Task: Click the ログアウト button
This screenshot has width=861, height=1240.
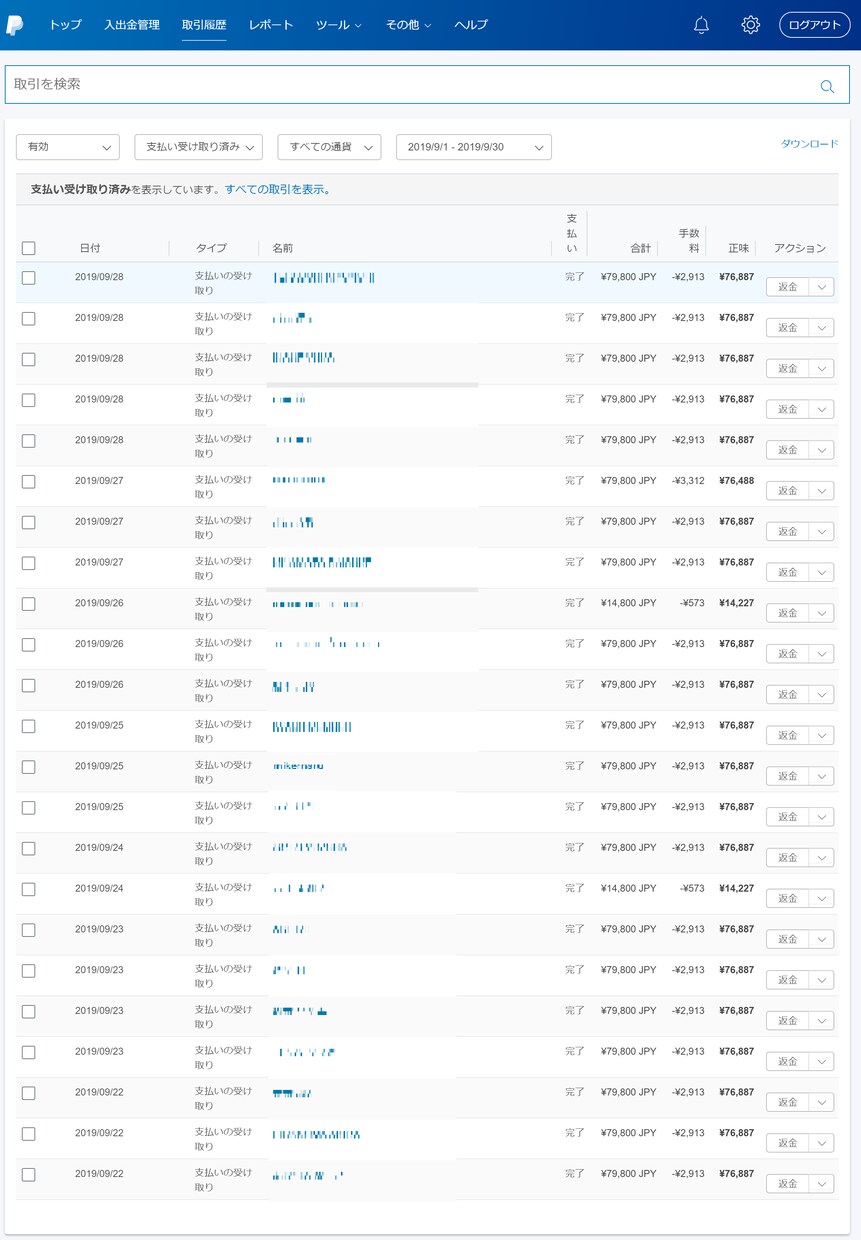Action: point(815,25)
